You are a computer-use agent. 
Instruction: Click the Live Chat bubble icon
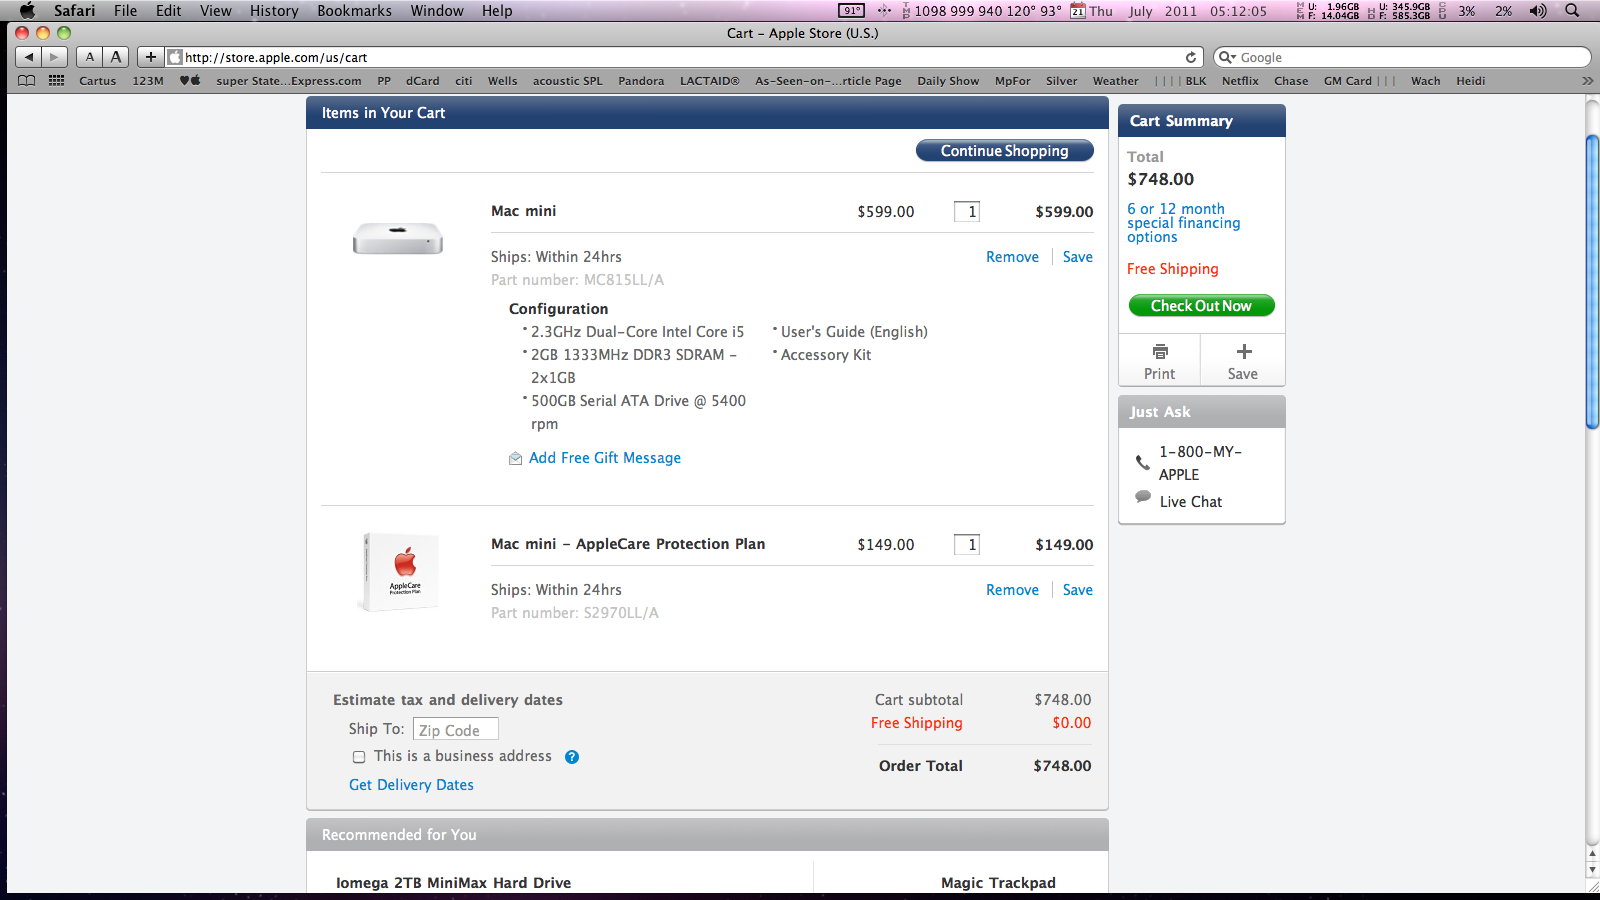(x=1143, y=497)
